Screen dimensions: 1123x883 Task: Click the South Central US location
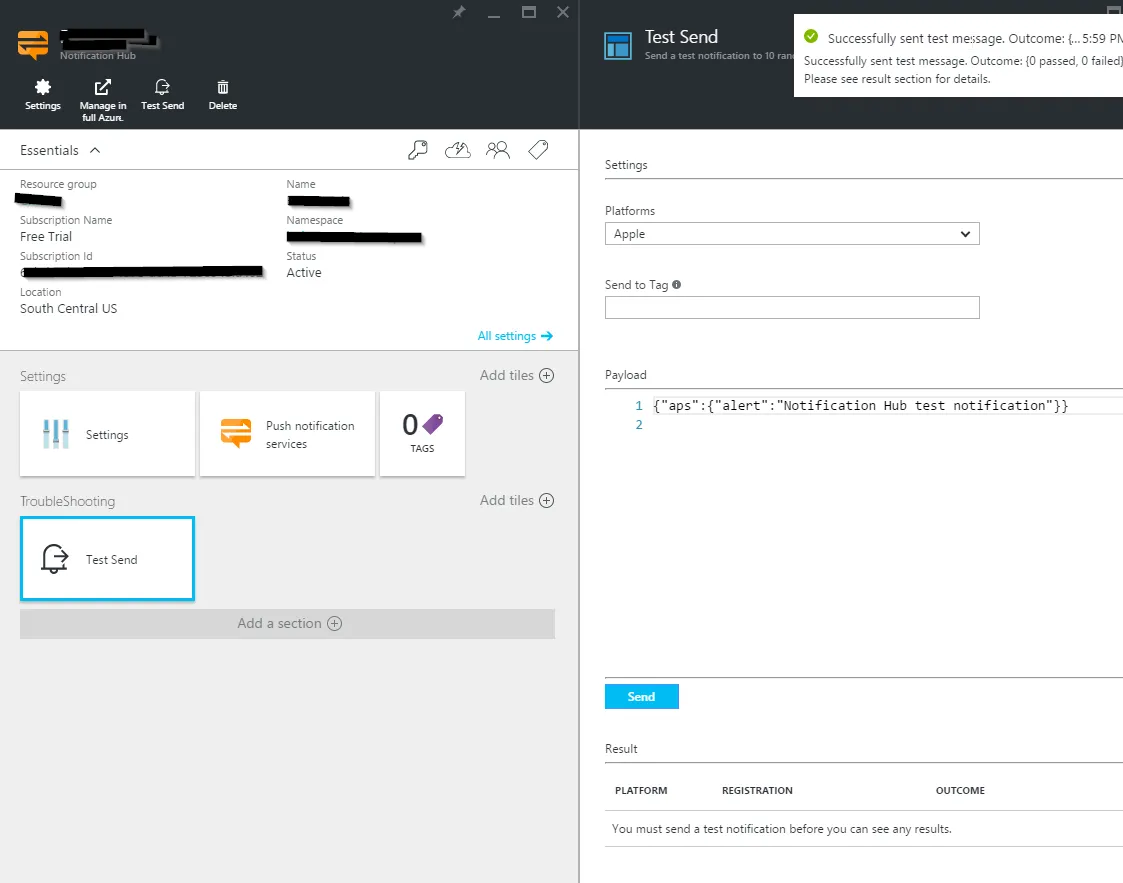[69, 309]
